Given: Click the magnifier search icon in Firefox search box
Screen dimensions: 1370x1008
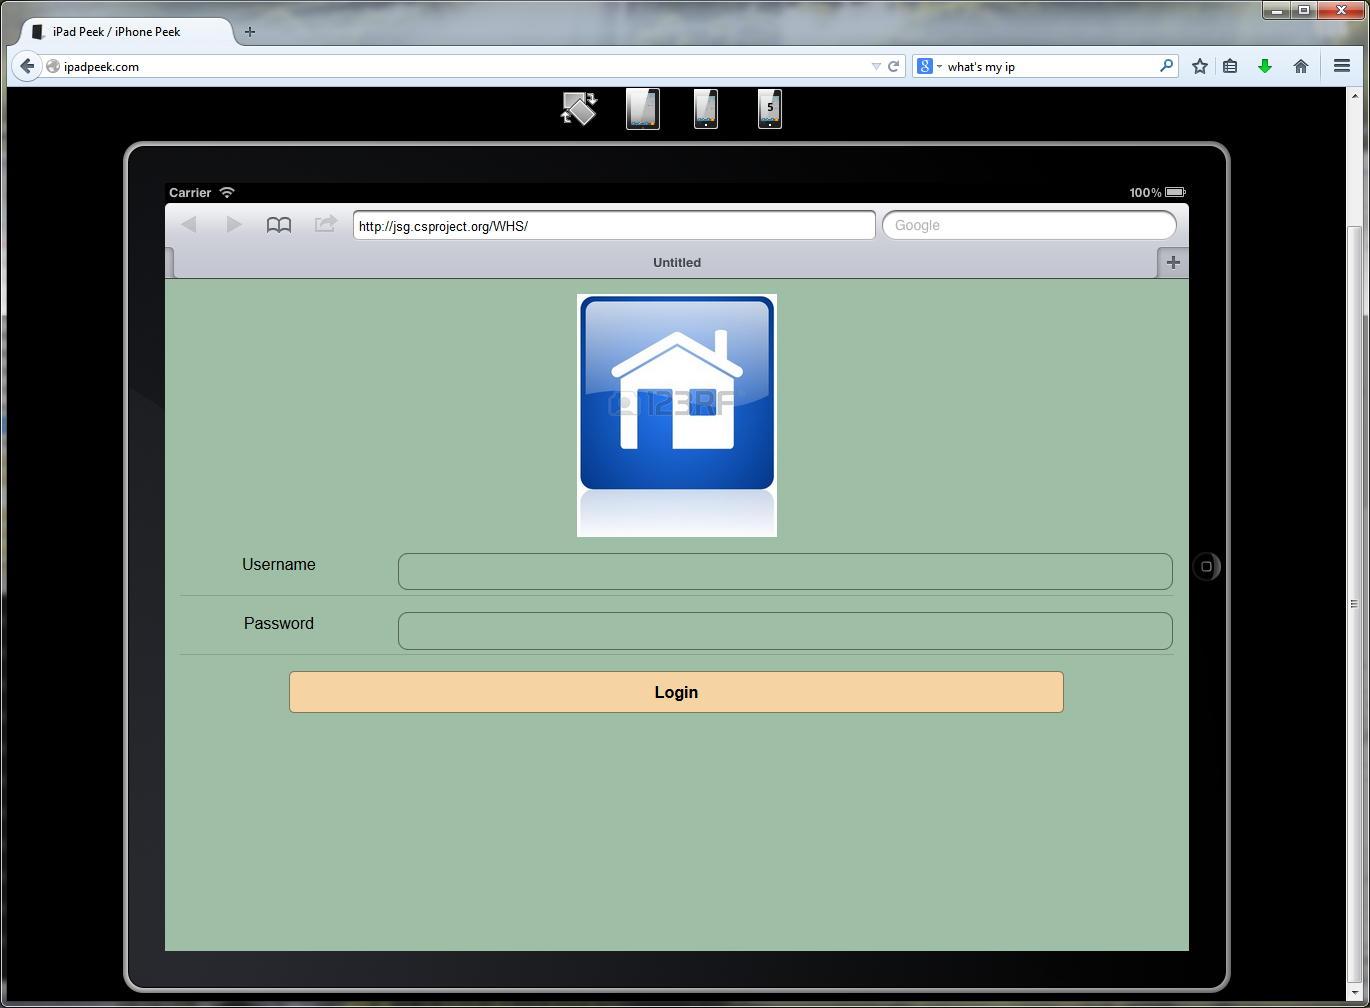Looking at the screenshot, I should (1166, 66).
